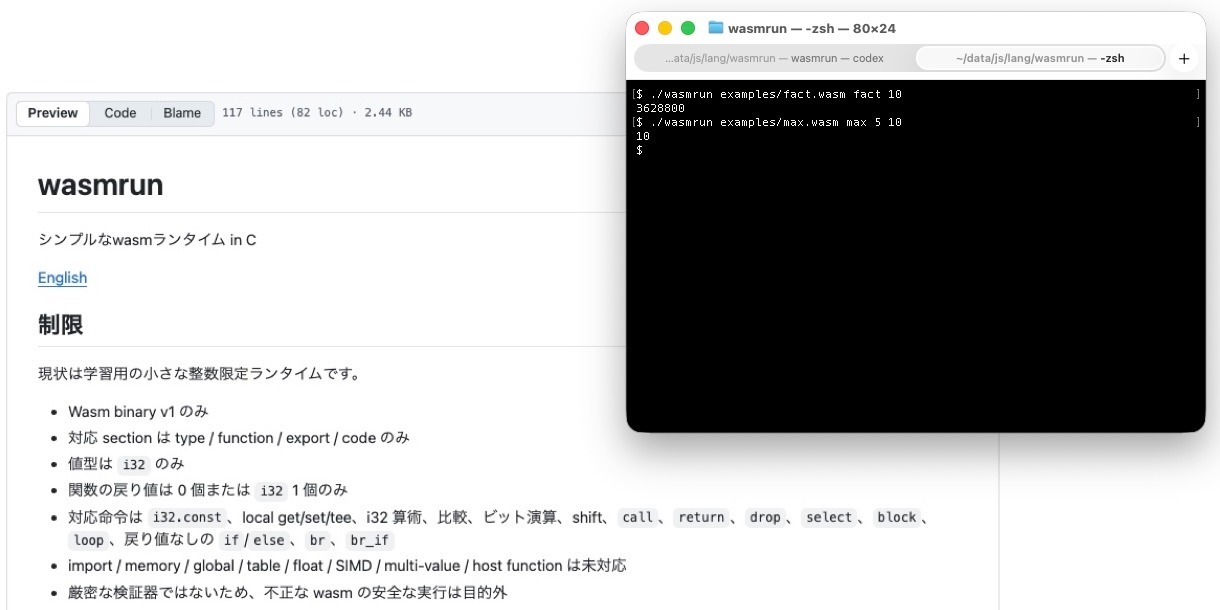1220x610 pixels.
Task: Select the -zsh terminal tab
Action: click(x=1040, y=59)
